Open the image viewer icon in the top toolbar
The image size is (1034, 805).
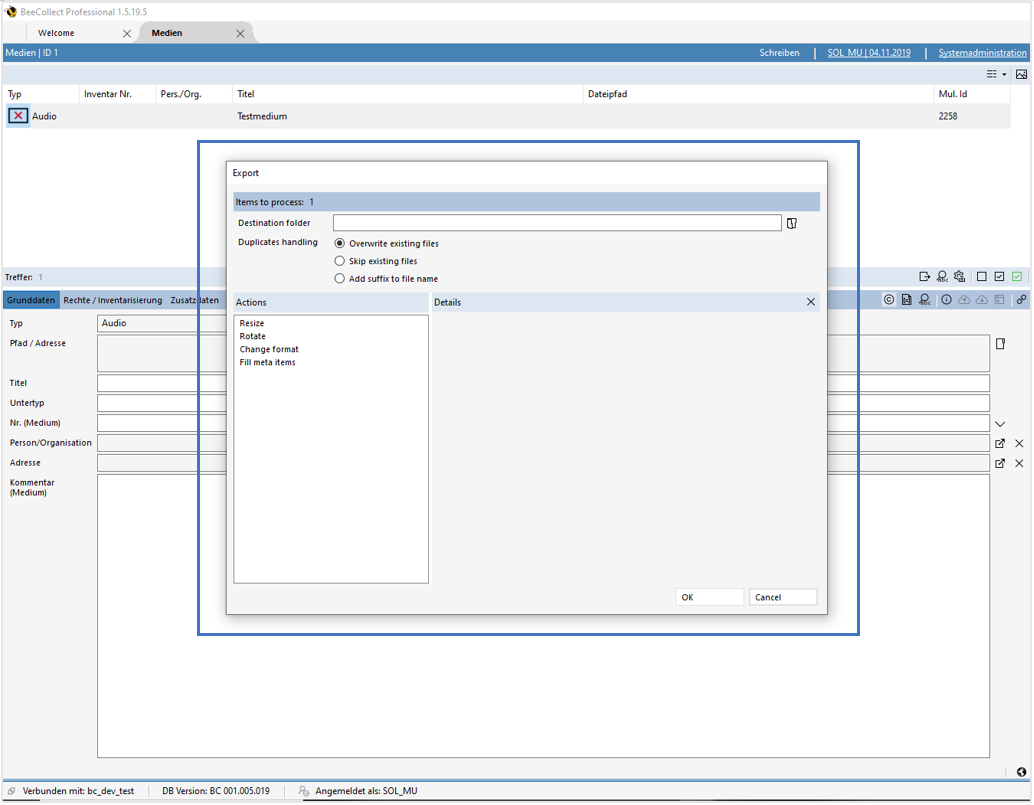coord(1021,74)
